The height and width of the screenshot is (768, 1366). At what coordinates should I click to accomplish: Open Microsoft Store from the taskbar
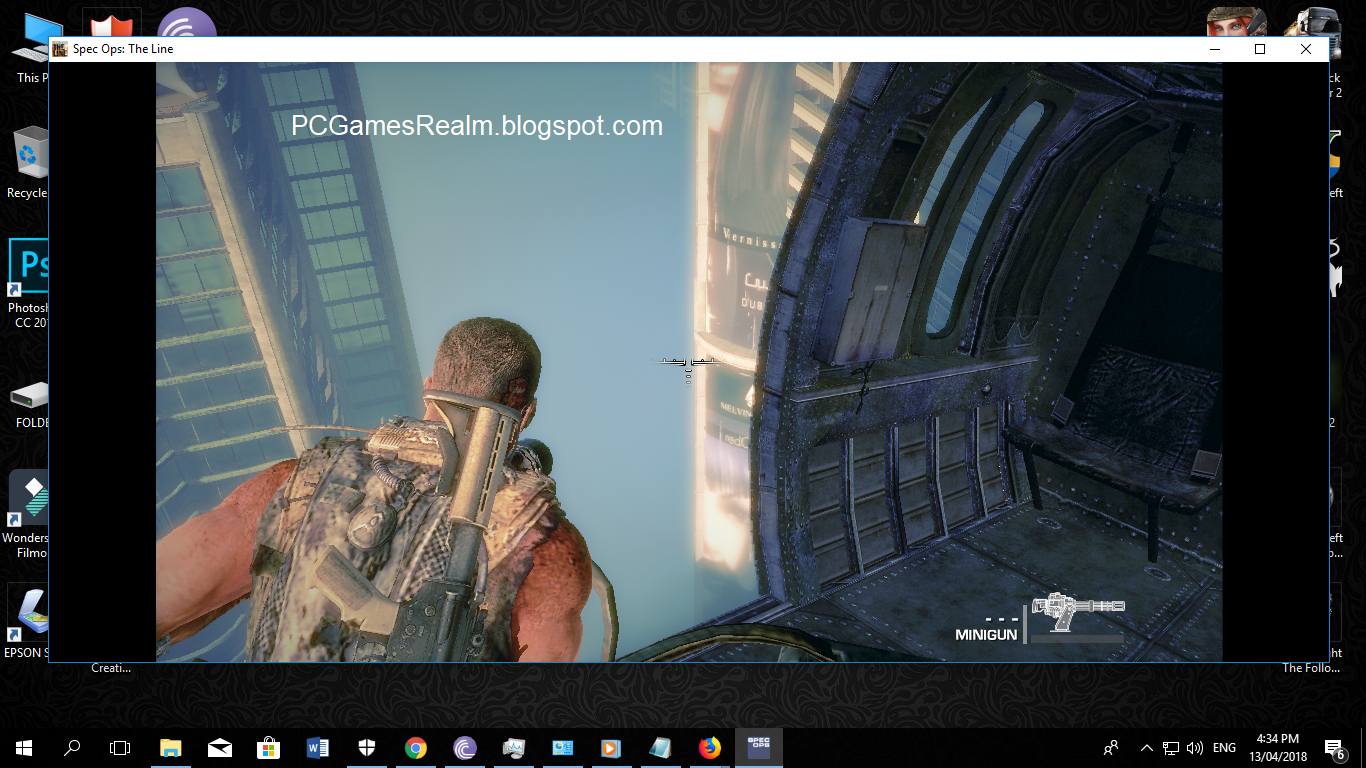point(269,748)
